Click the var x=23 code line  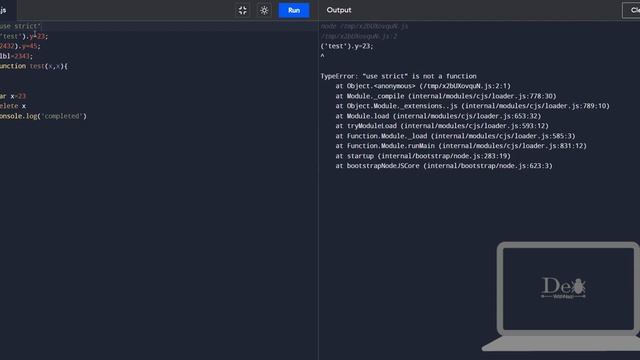[13, 96]
